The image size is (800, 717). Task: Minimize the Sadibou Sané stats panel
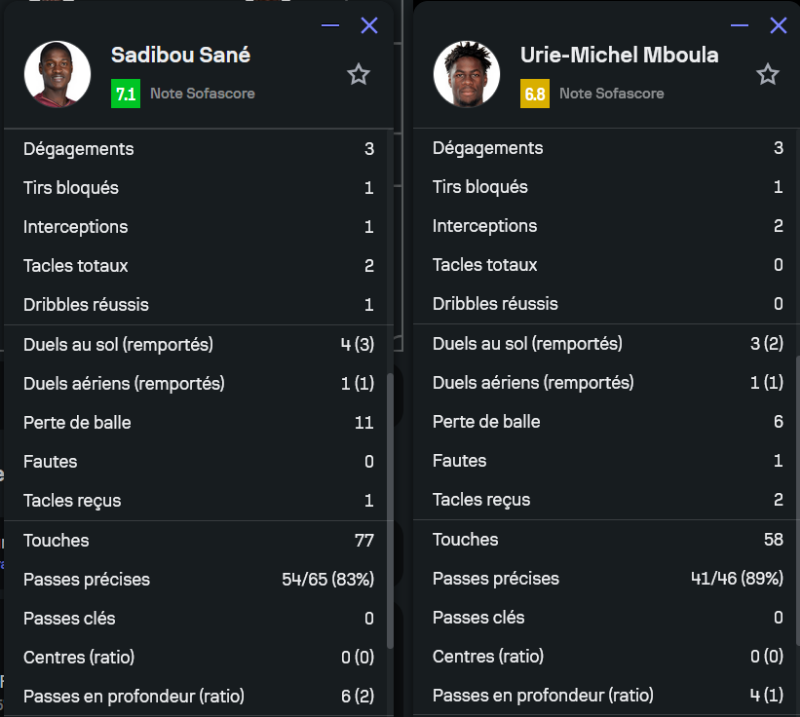(x=330, y=26)
